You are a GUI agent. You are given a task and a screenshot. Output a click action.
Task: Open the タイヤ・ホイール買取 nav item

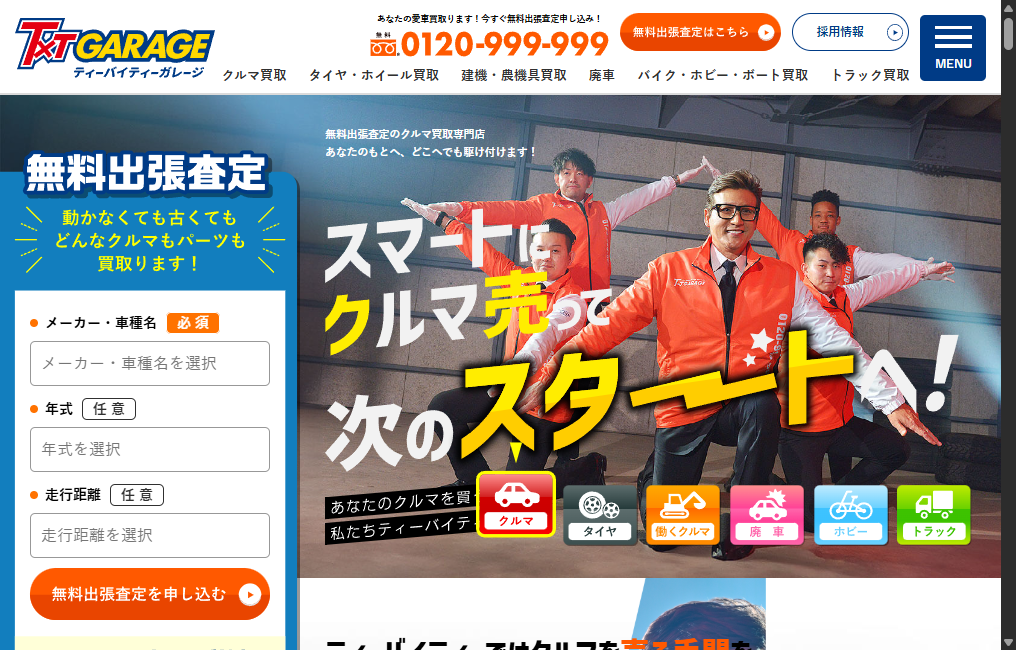click(x=374, y=75)
